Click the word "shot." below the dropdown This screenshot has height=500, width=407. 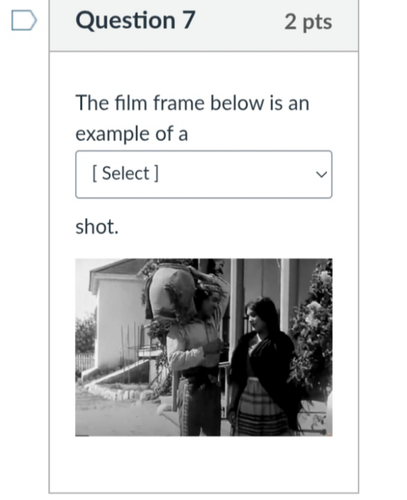pos(97,227)
